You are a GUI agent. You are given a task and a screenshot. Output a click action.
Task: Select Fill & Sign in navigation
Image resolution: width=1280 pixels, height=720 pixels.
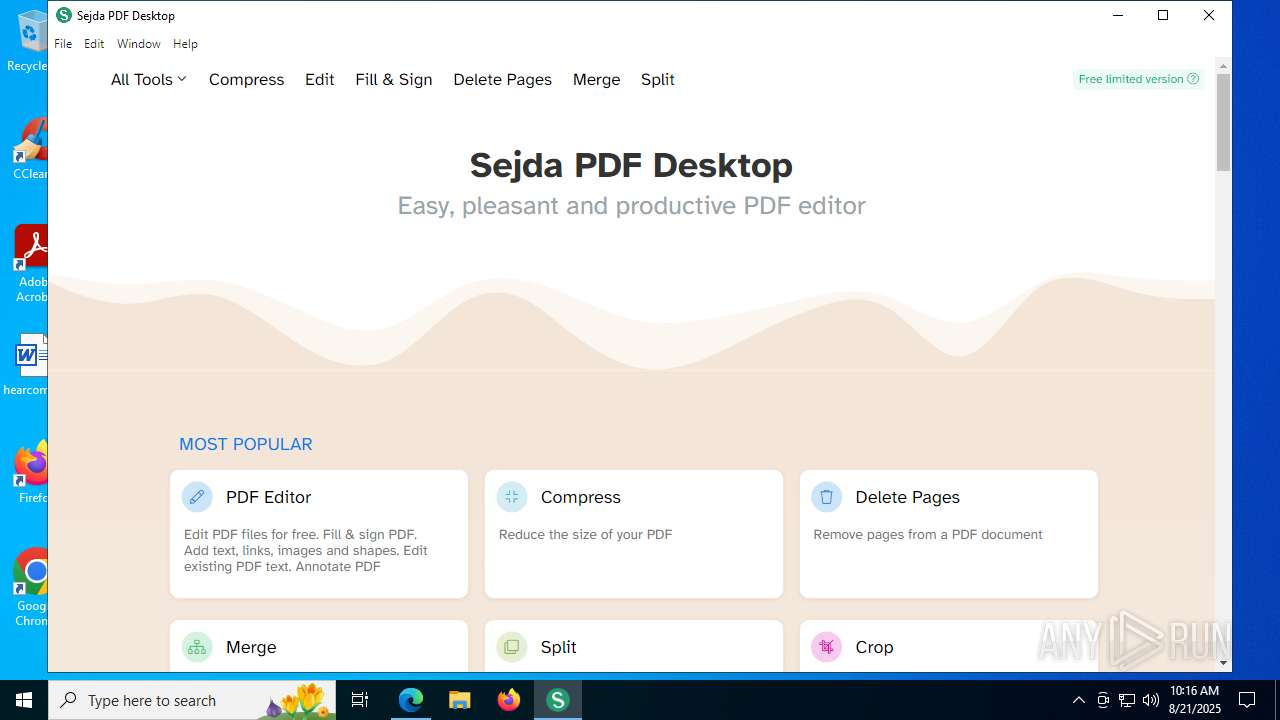pyautogui.click(x=394, y=80)
